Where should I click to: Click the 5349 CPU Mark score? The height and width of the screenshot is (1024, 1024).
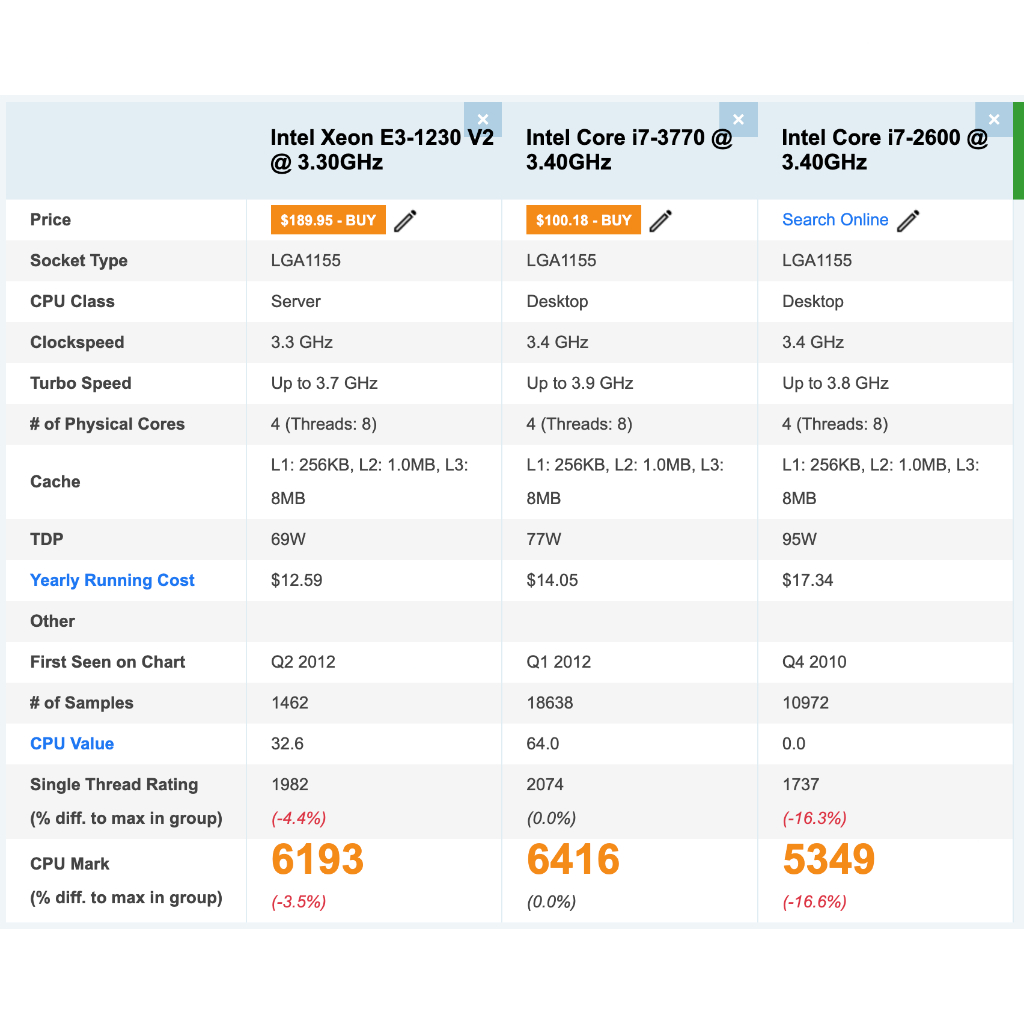click(829, 860)
